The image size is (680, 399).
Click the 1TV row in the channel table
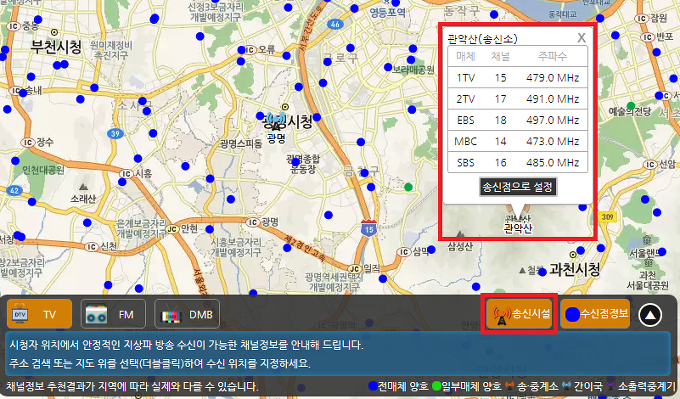(x=518, y=78)
